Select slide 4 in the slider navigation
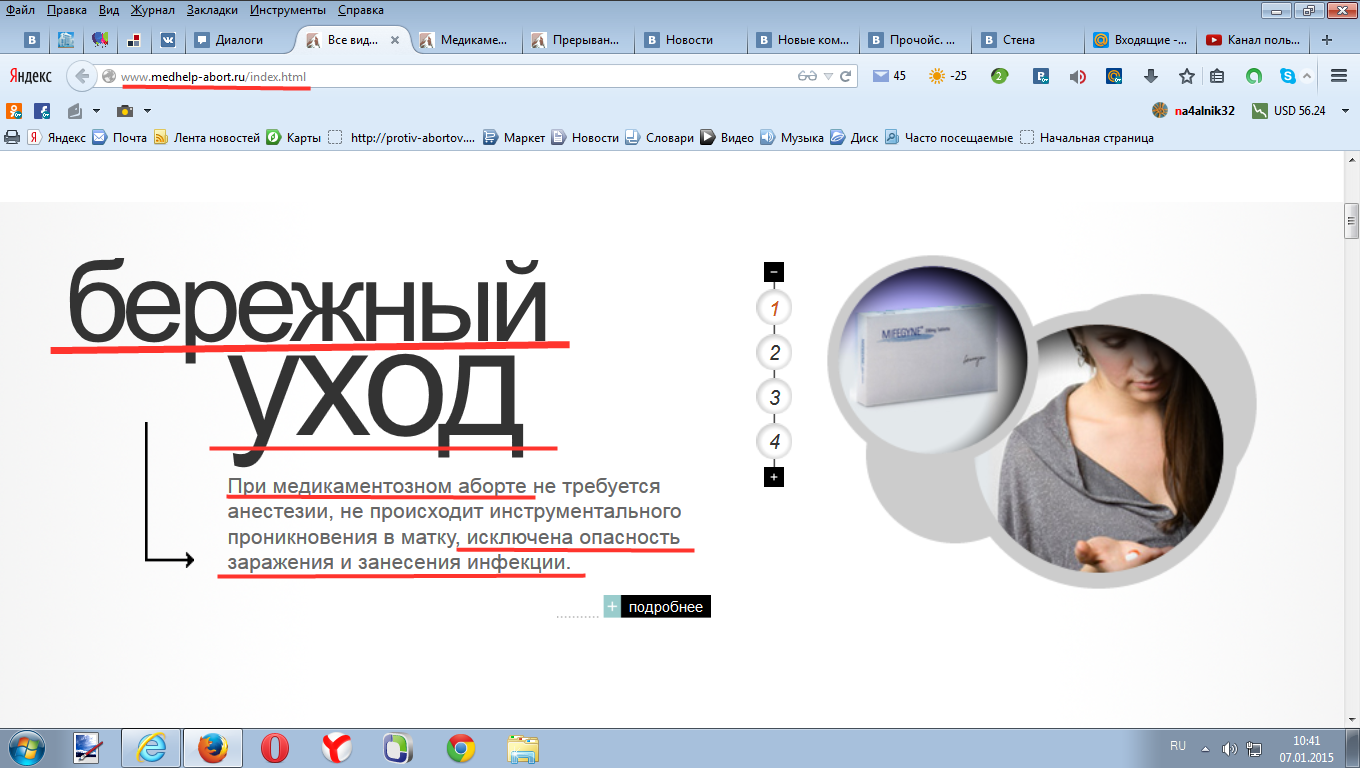Viewport: 1360px width, 768px height. coord(774,441)
